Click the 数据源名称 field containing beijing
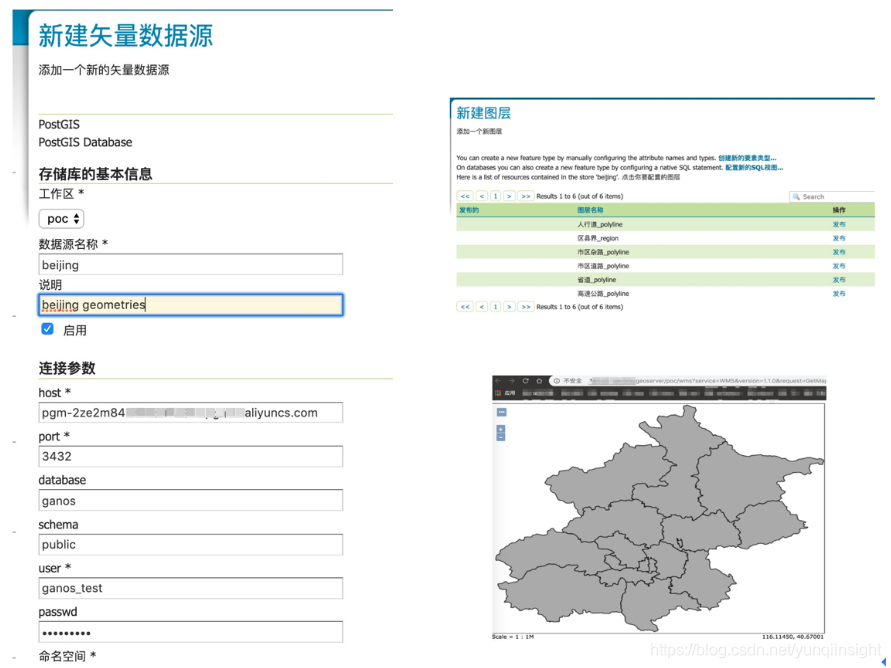The image size is (891, 668). click(x=191, y=265)
